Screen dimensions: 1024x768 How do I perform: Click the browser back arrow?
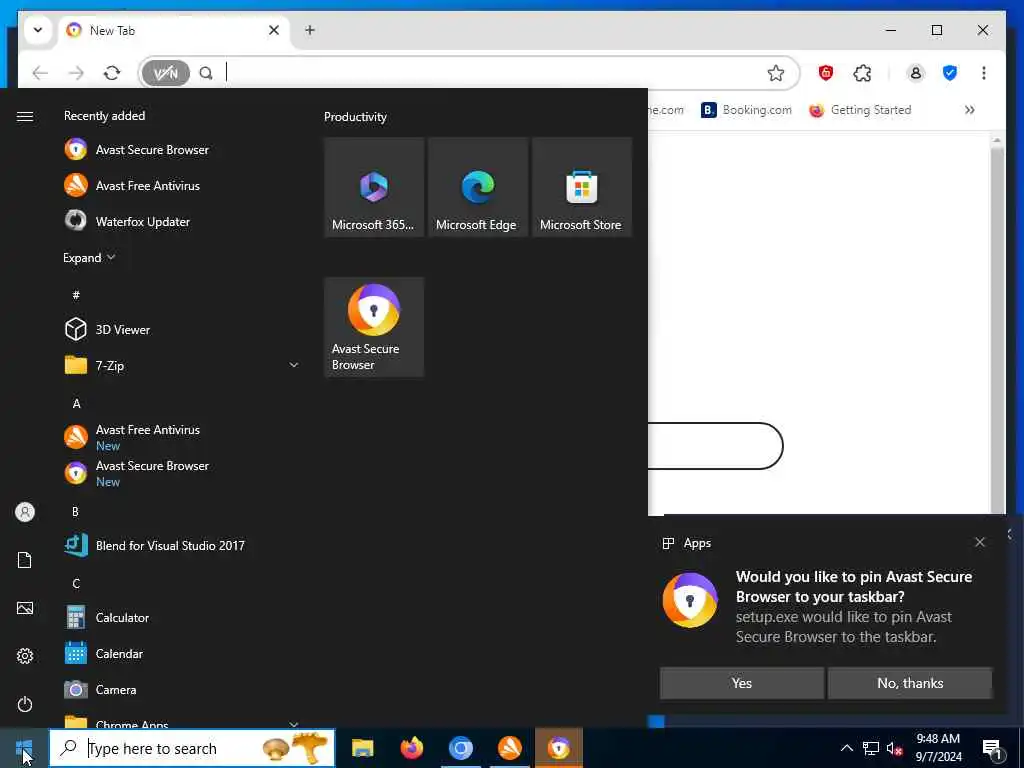click(40, 73)
